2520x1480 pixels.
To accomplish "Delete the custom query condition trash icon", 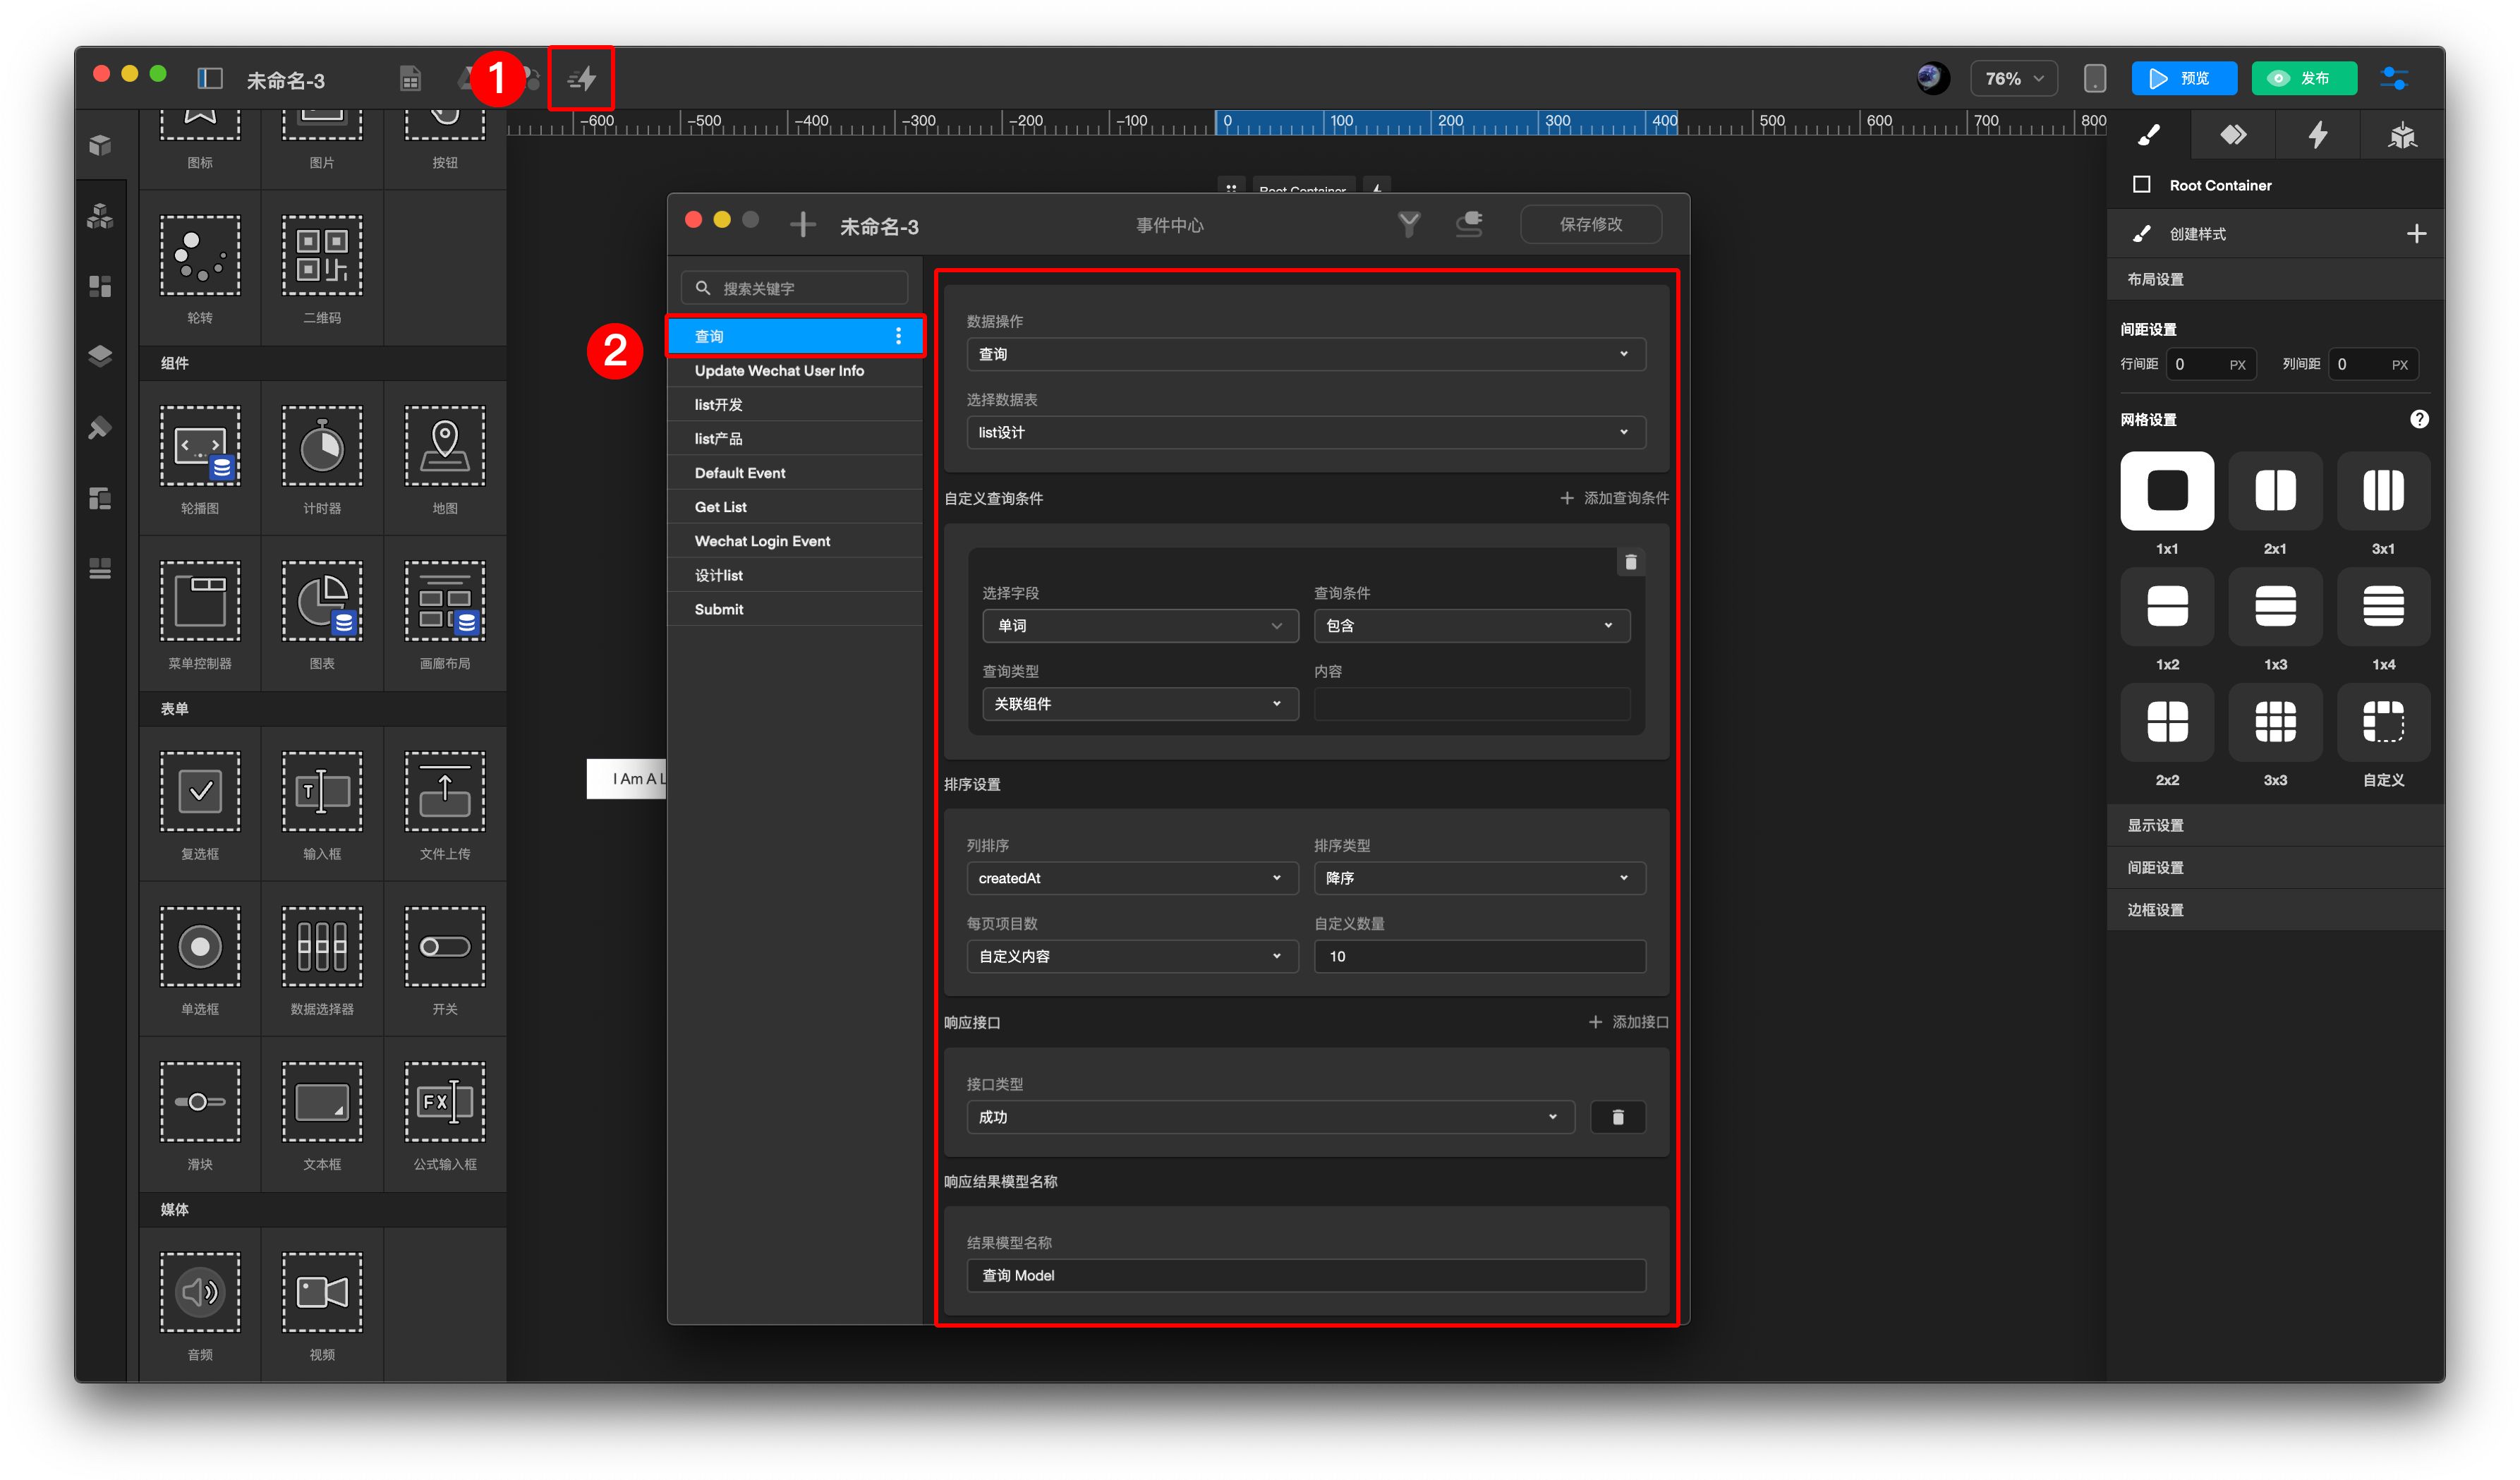I will (1631, 562).
